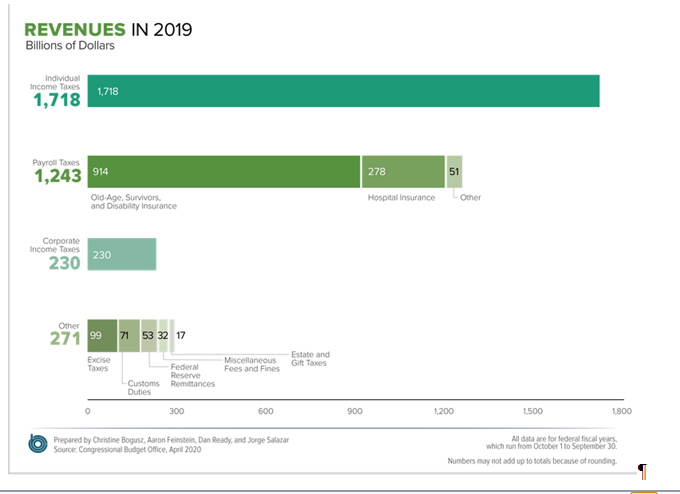
Task: Click the 'All data are for federal fiscal years' note
Action: (x=551, y=442)
